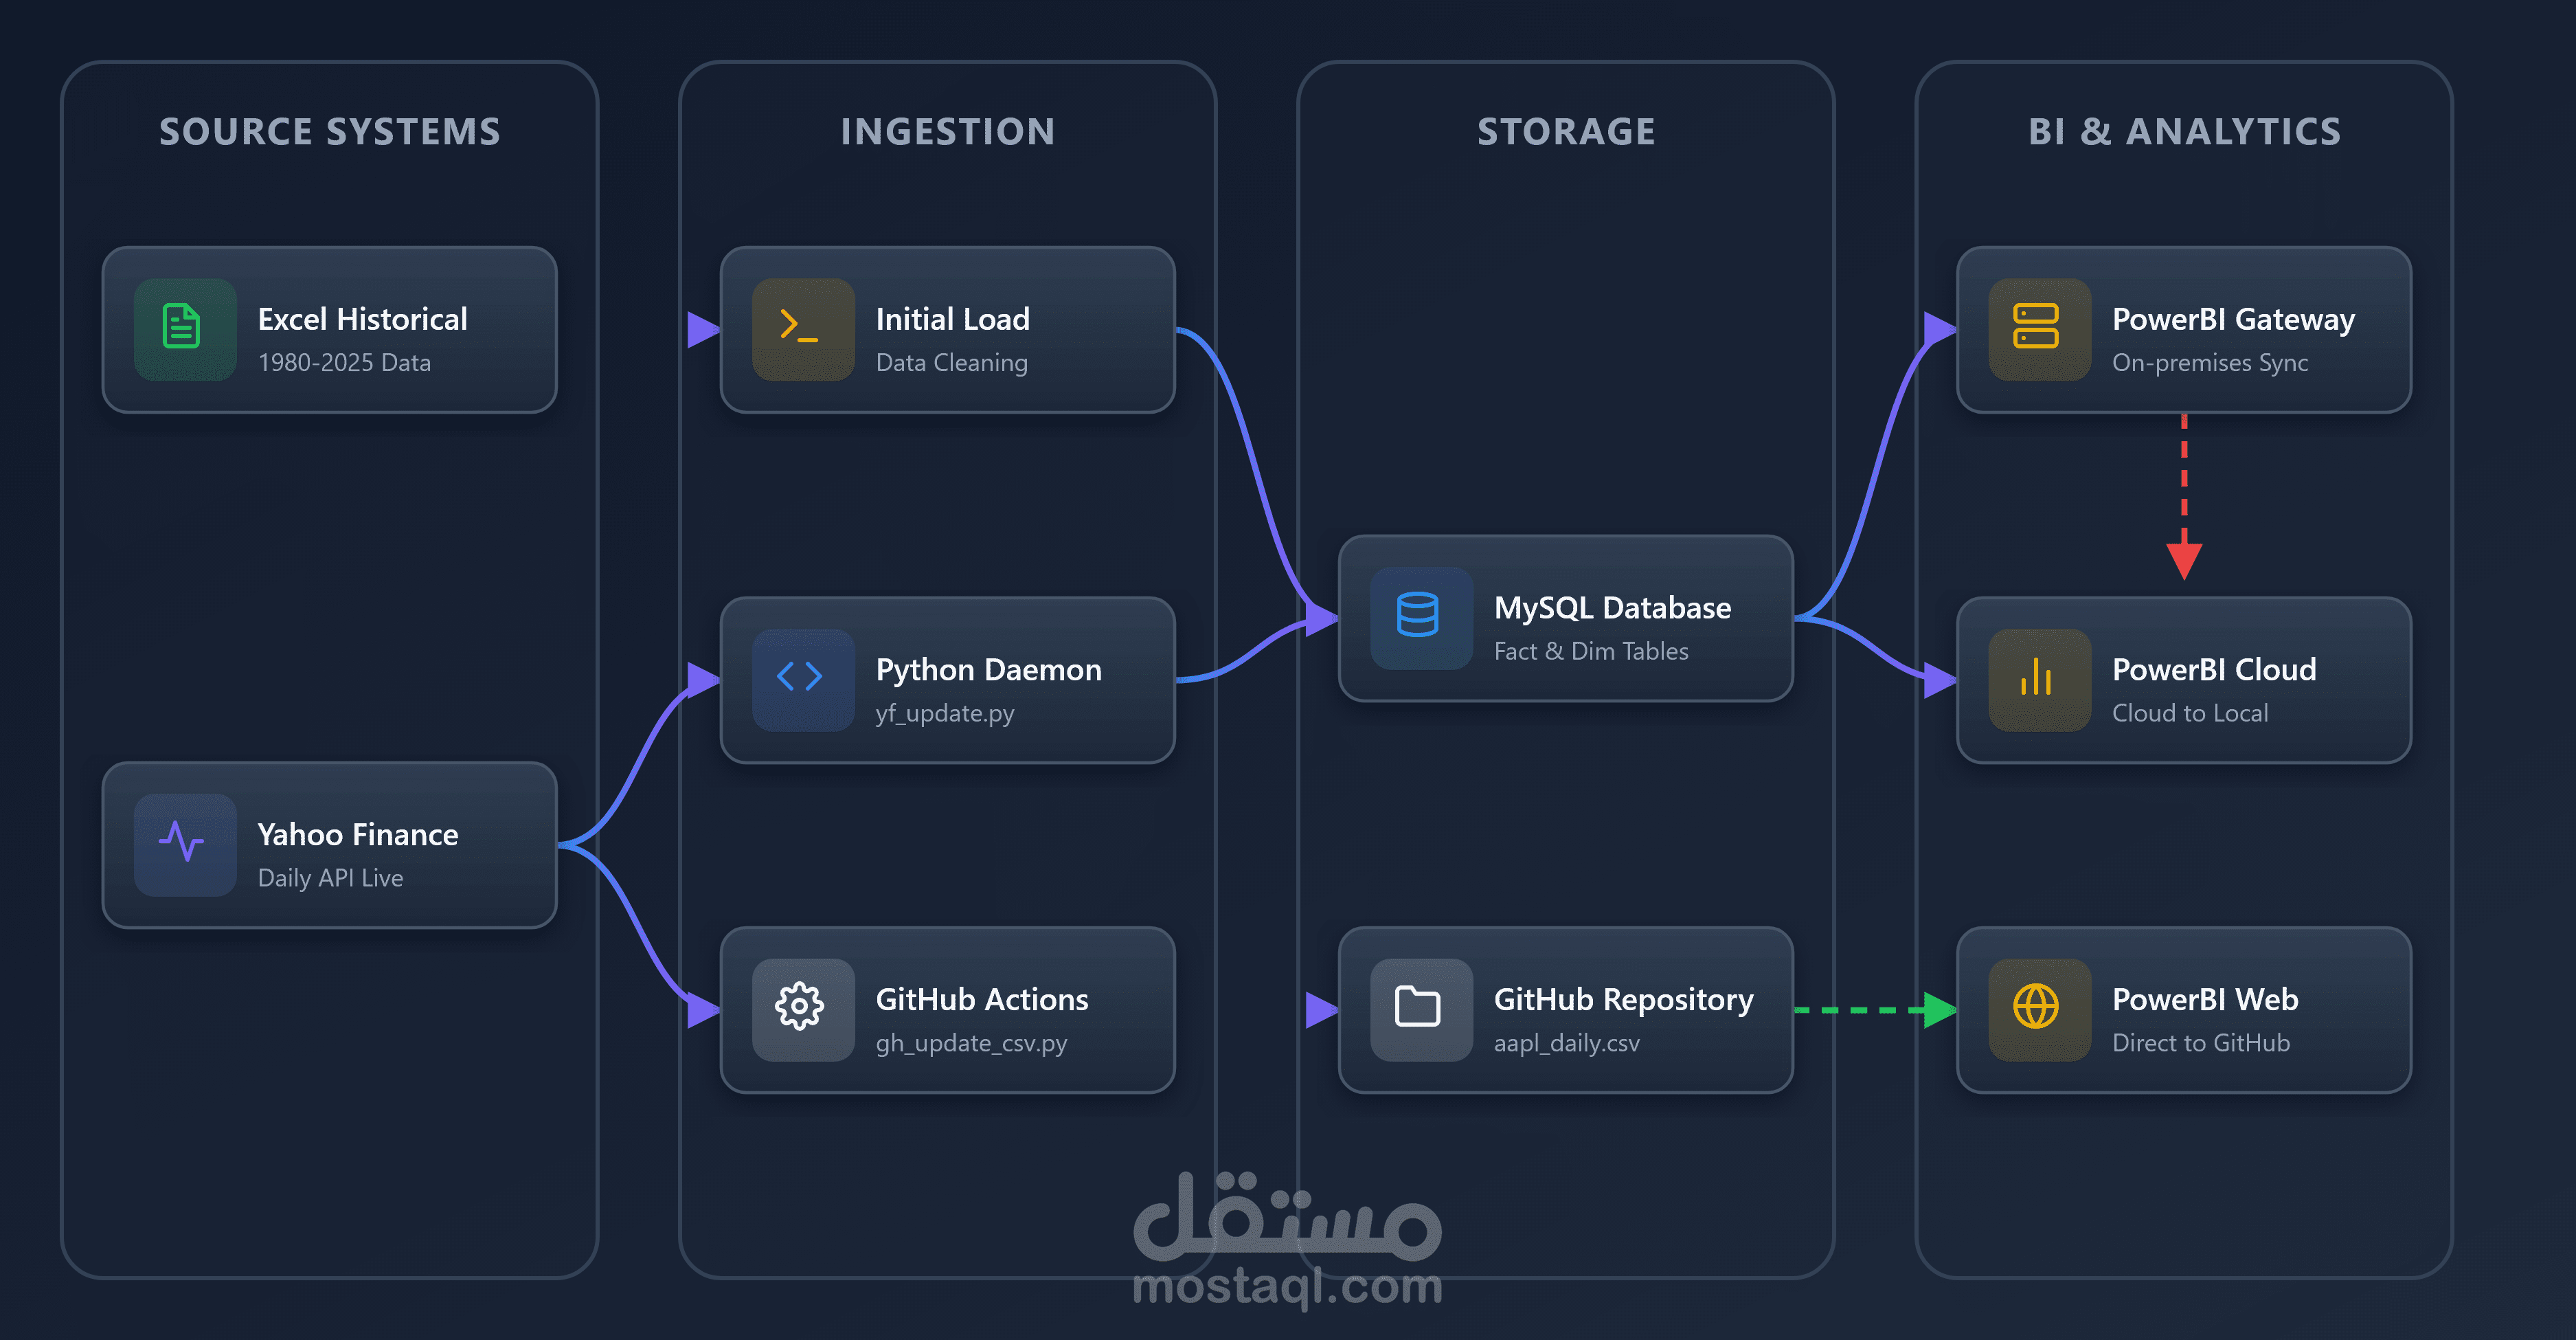Click the 'aapl_daily.csv' file name
This screenshot has width=2576, height=1340.
pyautogui.click(x=1567, y=1043)
